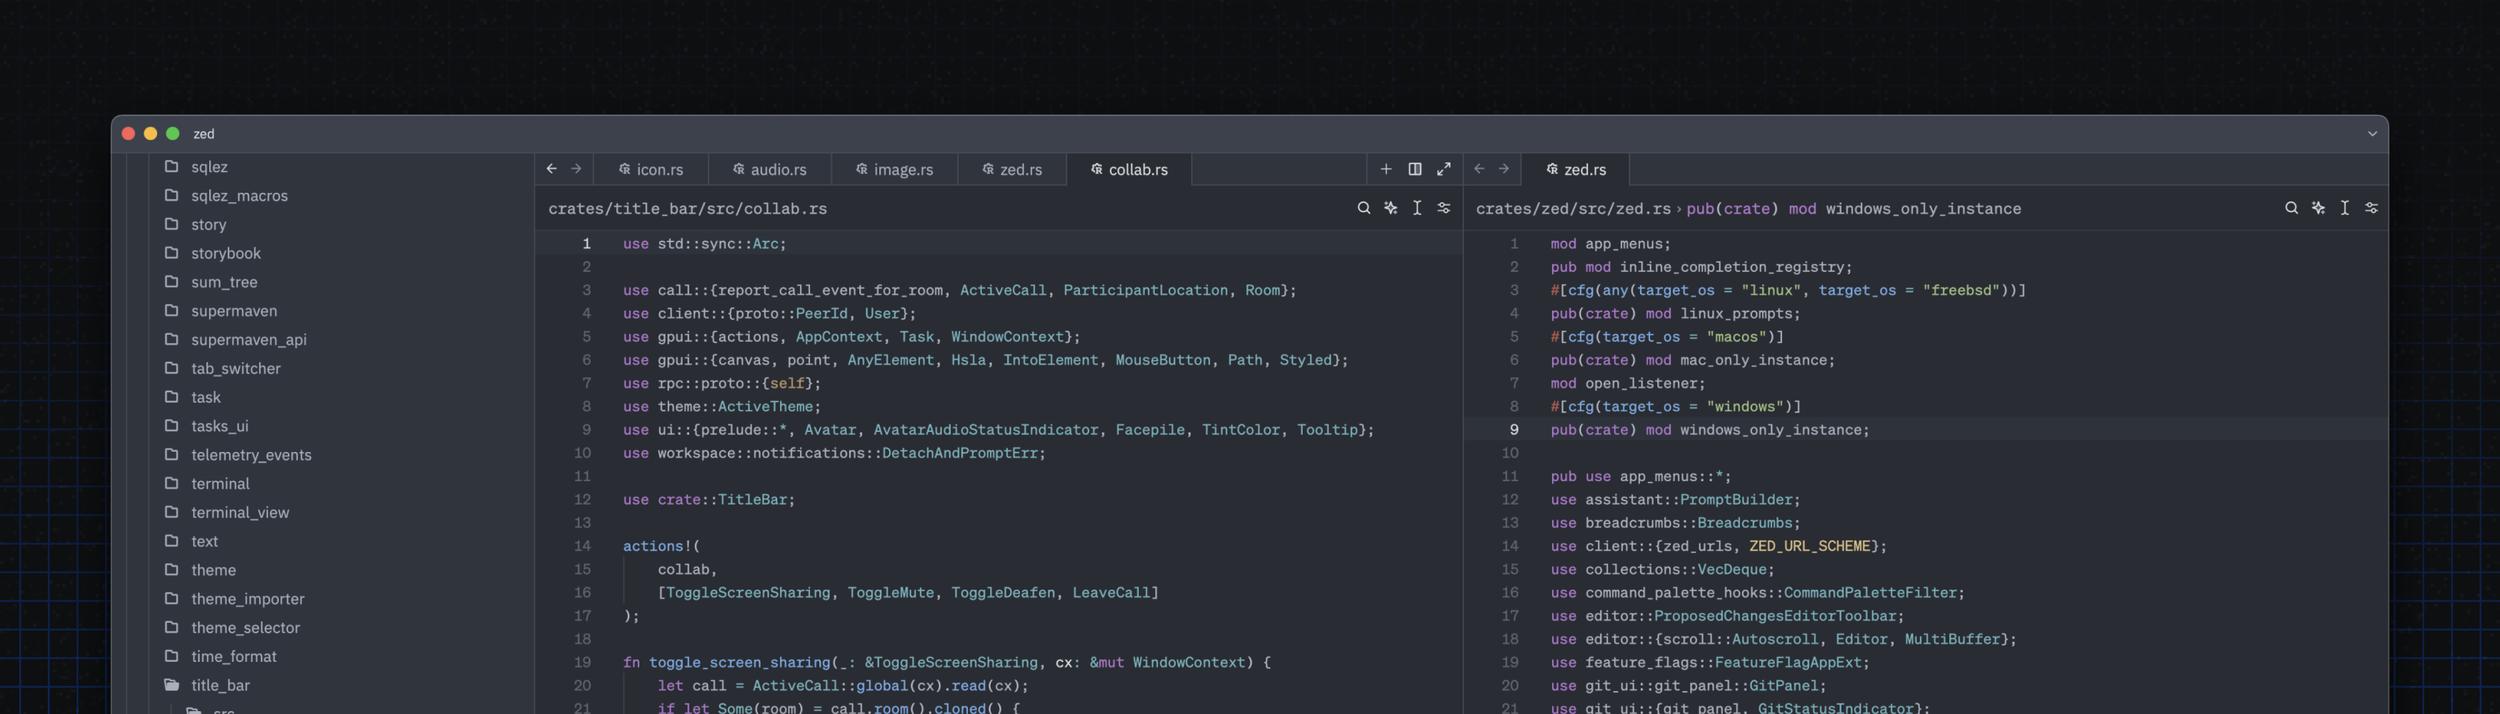Open inline assist in zed.rs pane toolbar
The image size is (2500, 714).
tap(2318, 208)
